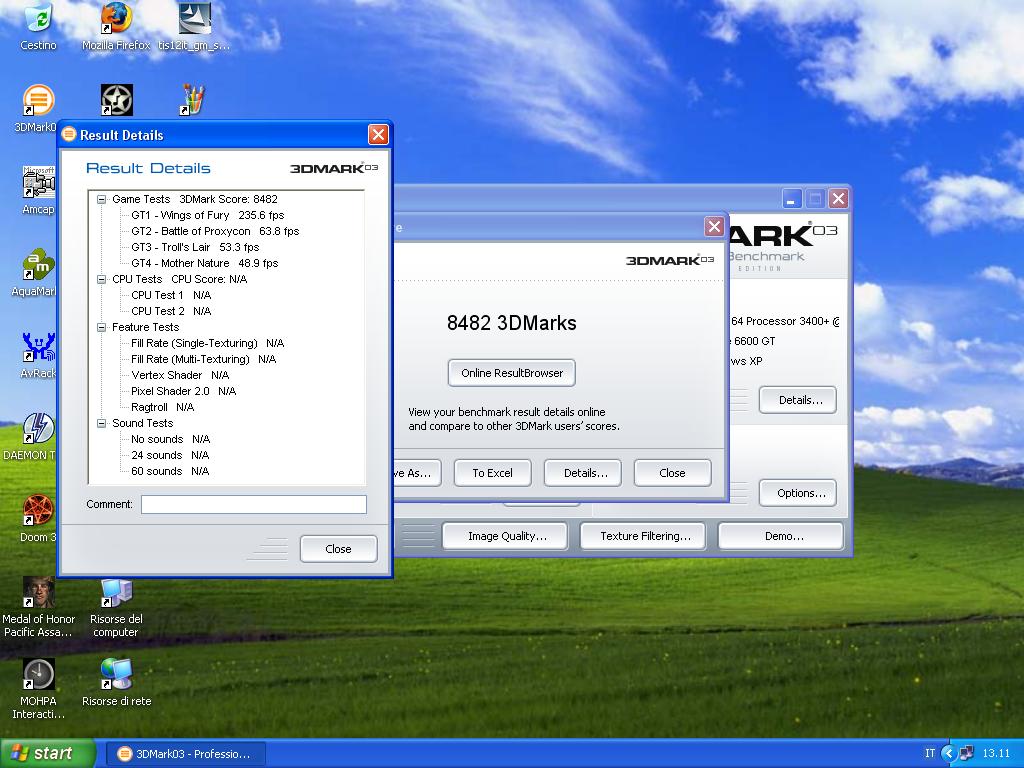Click Save As in the score window

tap(417, 473)
